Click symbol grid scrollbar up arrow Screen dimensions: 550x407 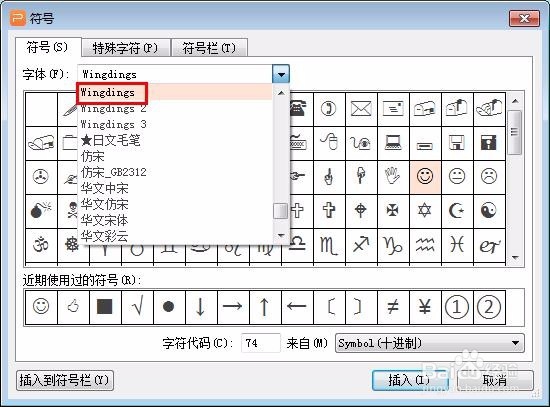tap(515, 101)
